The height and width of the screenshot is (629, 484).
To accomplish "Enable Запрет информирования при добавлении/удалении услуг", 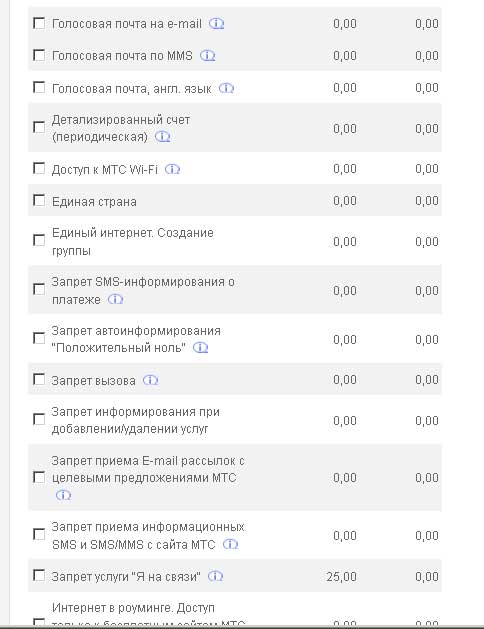I will pos(39,419).
